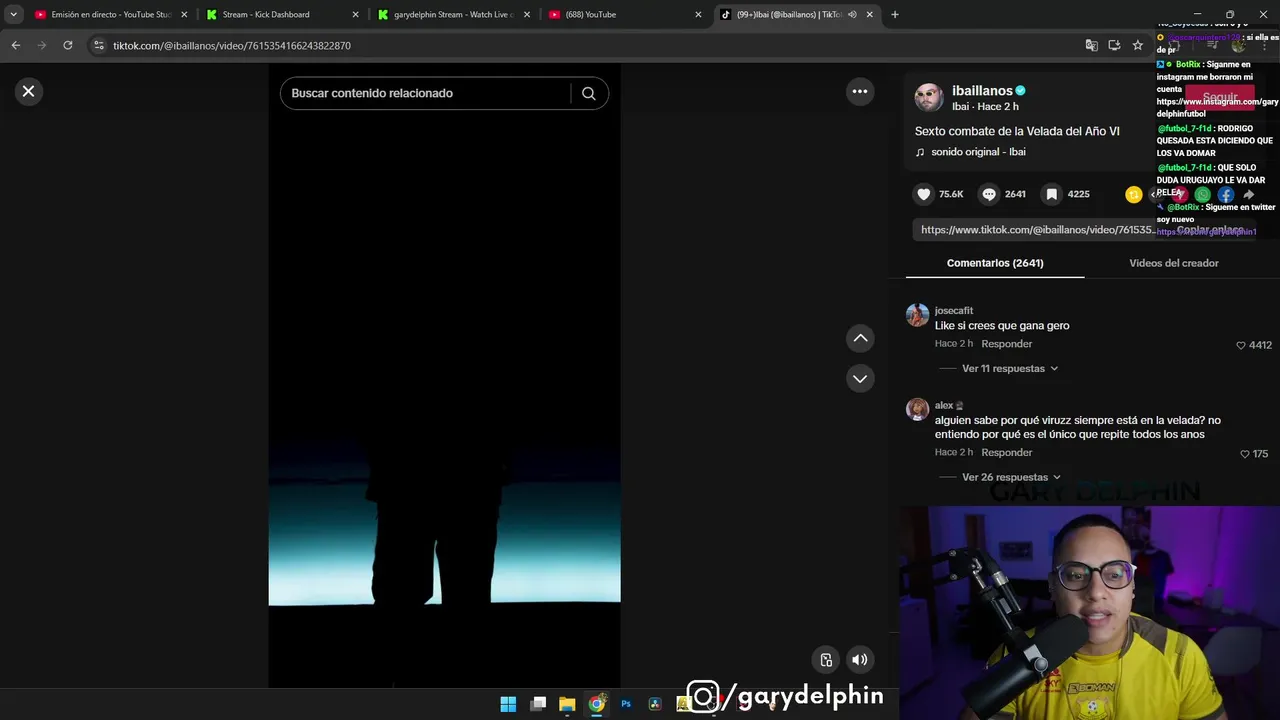Click the ibaillanos profile avatar
Screen dimensions: 1280x720
(929, 97)
